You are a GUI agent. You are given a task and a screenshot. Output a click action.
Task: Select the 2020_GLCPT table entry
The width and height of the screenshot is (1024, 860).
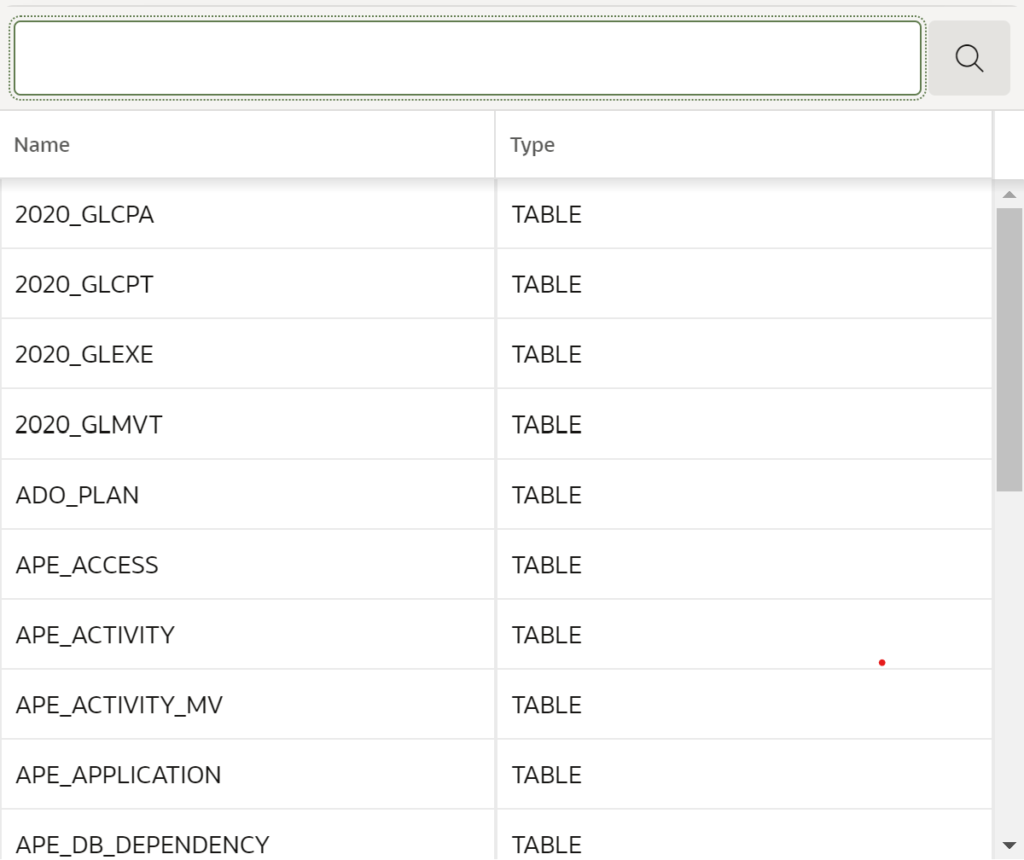click(496, 284)
